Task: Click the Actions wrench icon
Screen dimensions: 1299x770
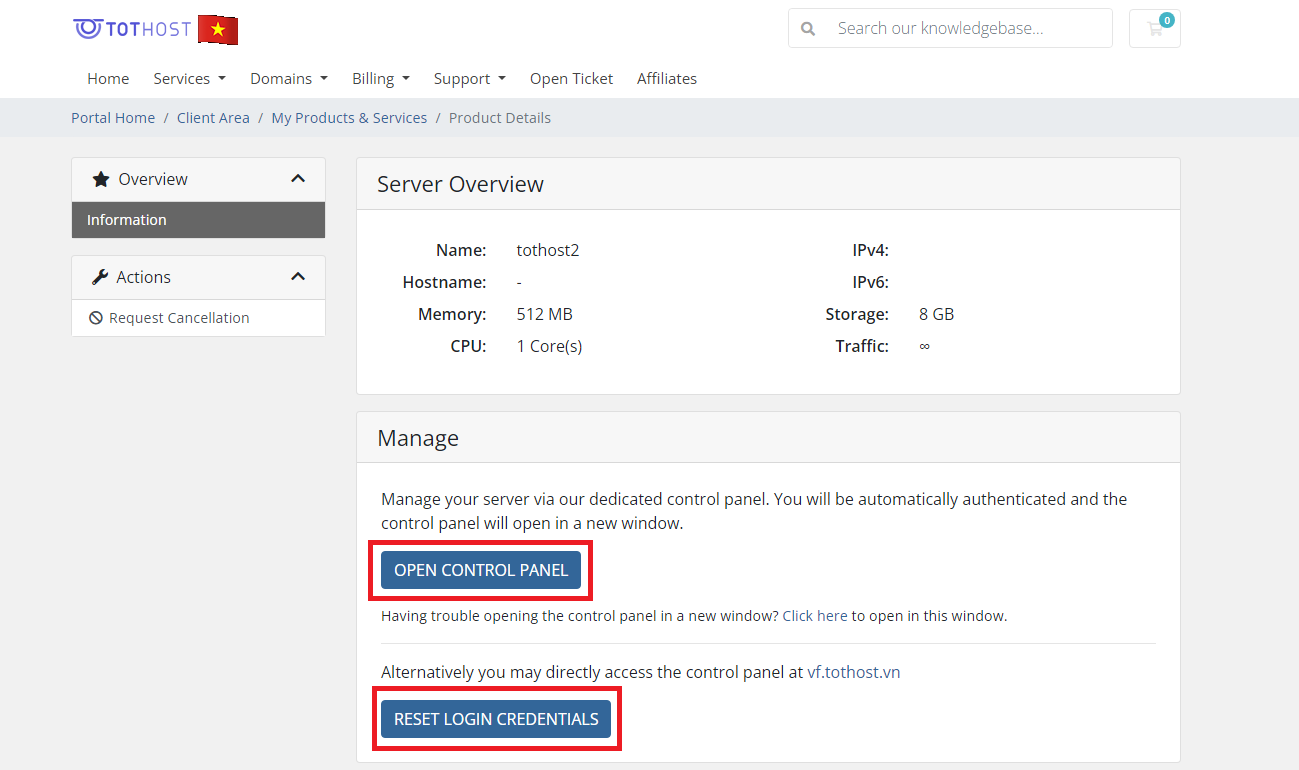Action: coord(100,278)
